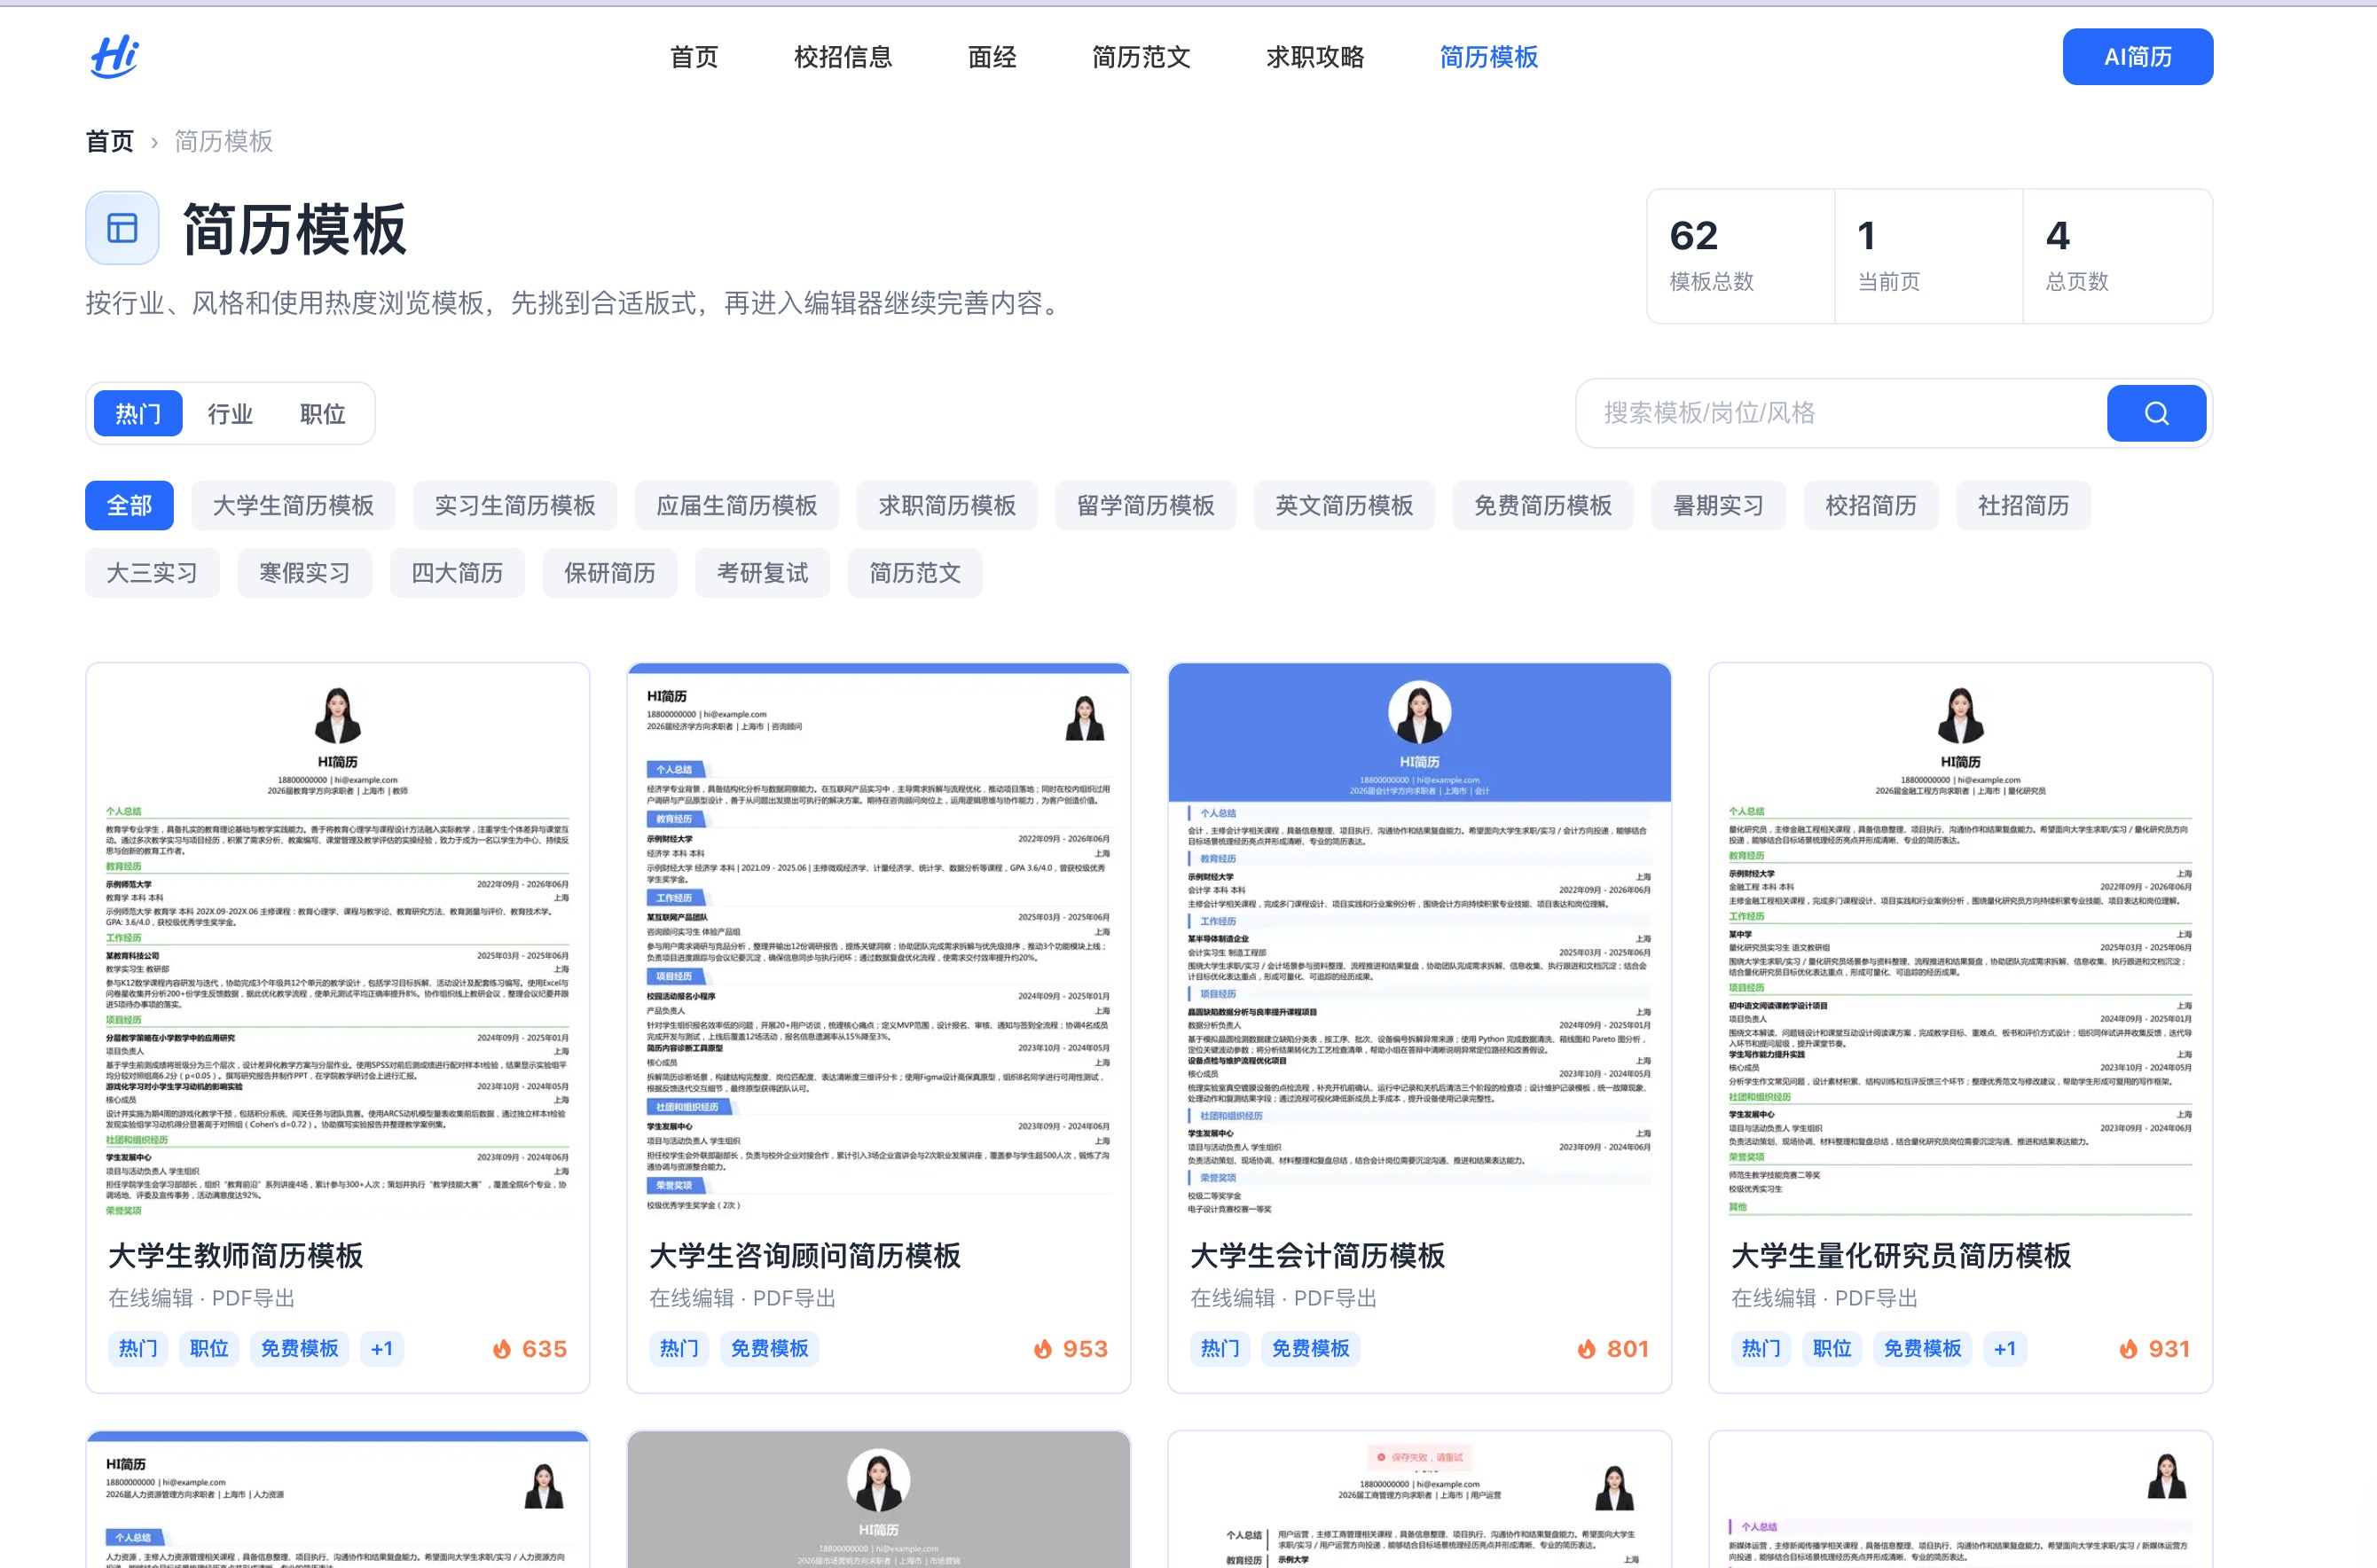This screenshot has height=1568, width=2377.
Task: Open the 简历范文 nav item
Action: click(1141, 57)
